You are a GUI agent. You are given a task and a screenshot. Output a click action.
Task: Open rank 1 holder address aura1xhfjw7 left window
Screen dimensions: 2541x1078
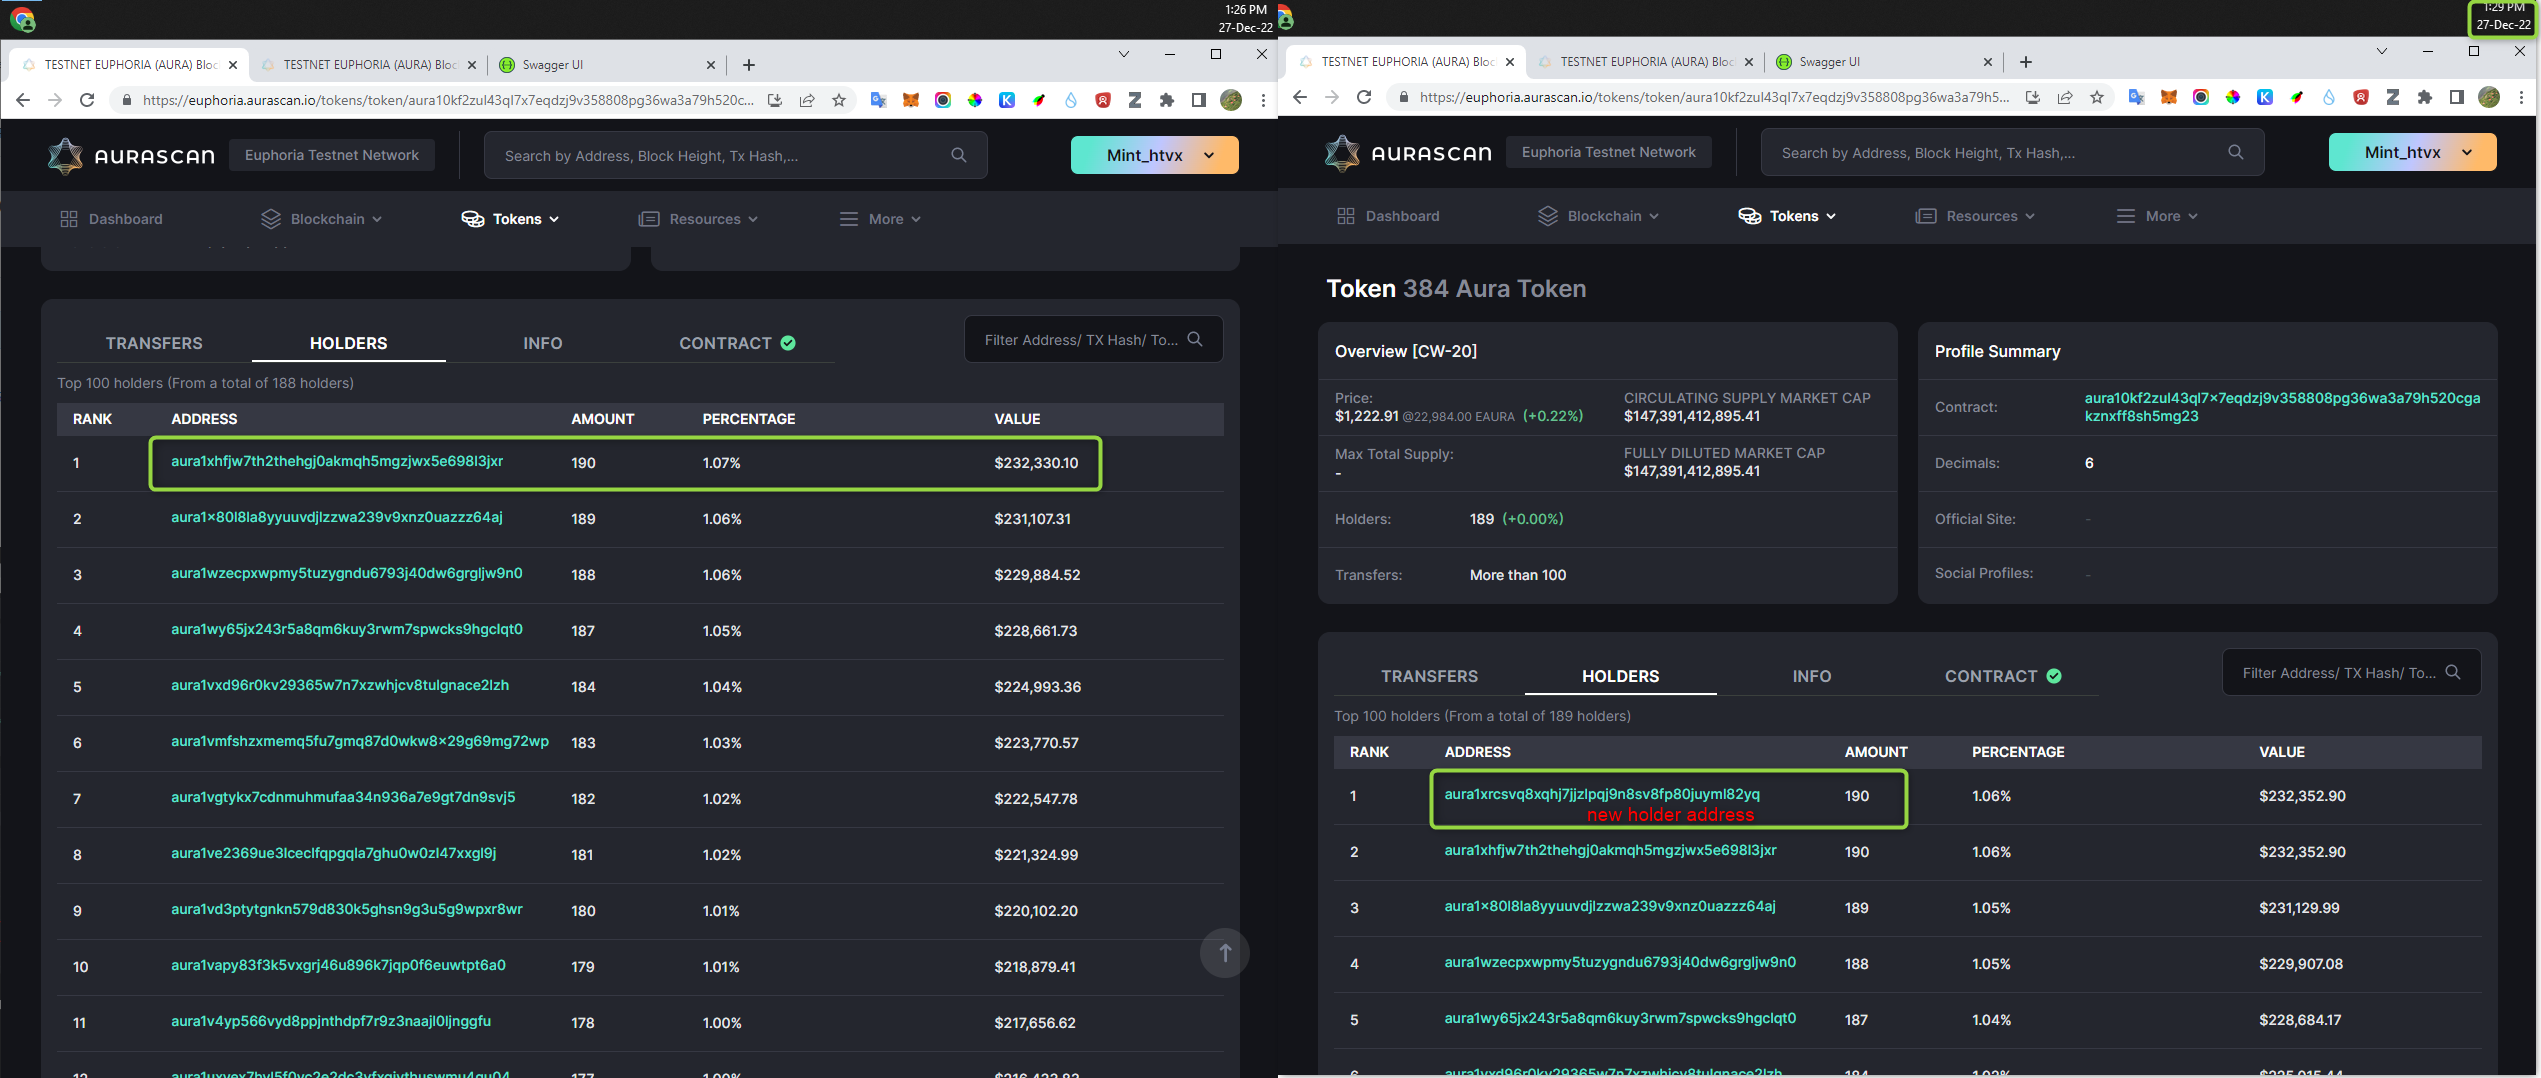(x=337, y=461)
